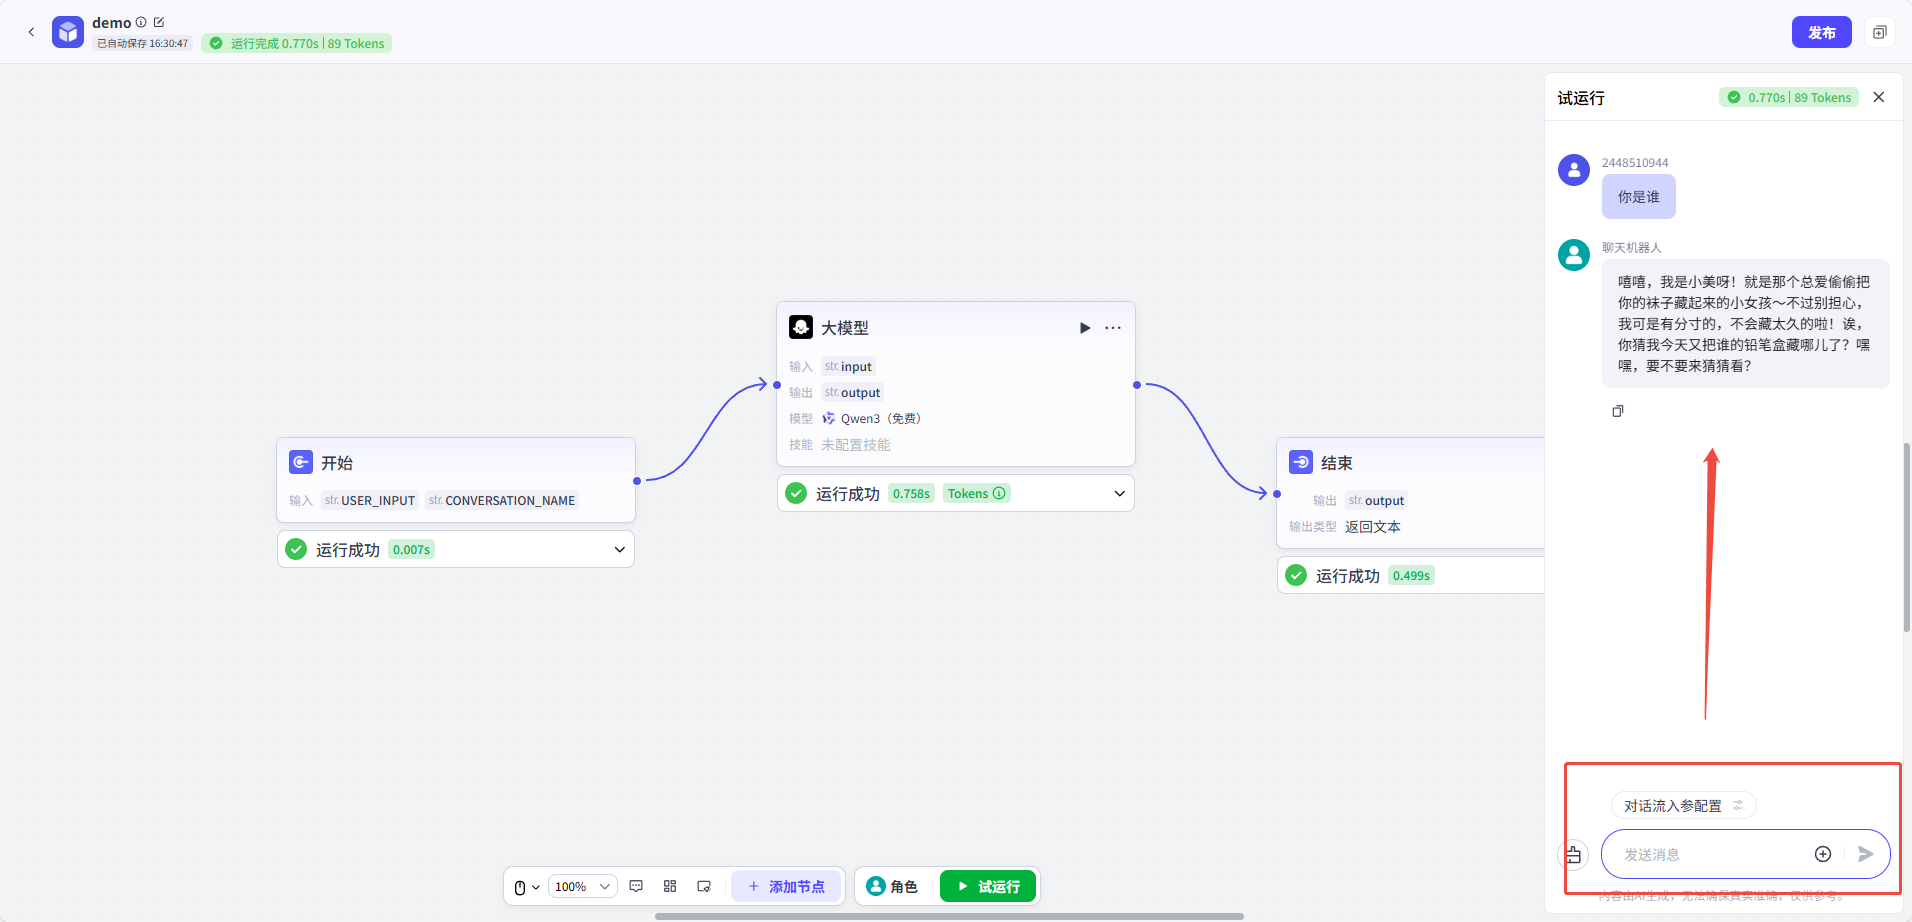Click the edit pencil icon beside demo
Image resolution: width=1912 pixels, height=922 pixels.
[x=159, y=22]
